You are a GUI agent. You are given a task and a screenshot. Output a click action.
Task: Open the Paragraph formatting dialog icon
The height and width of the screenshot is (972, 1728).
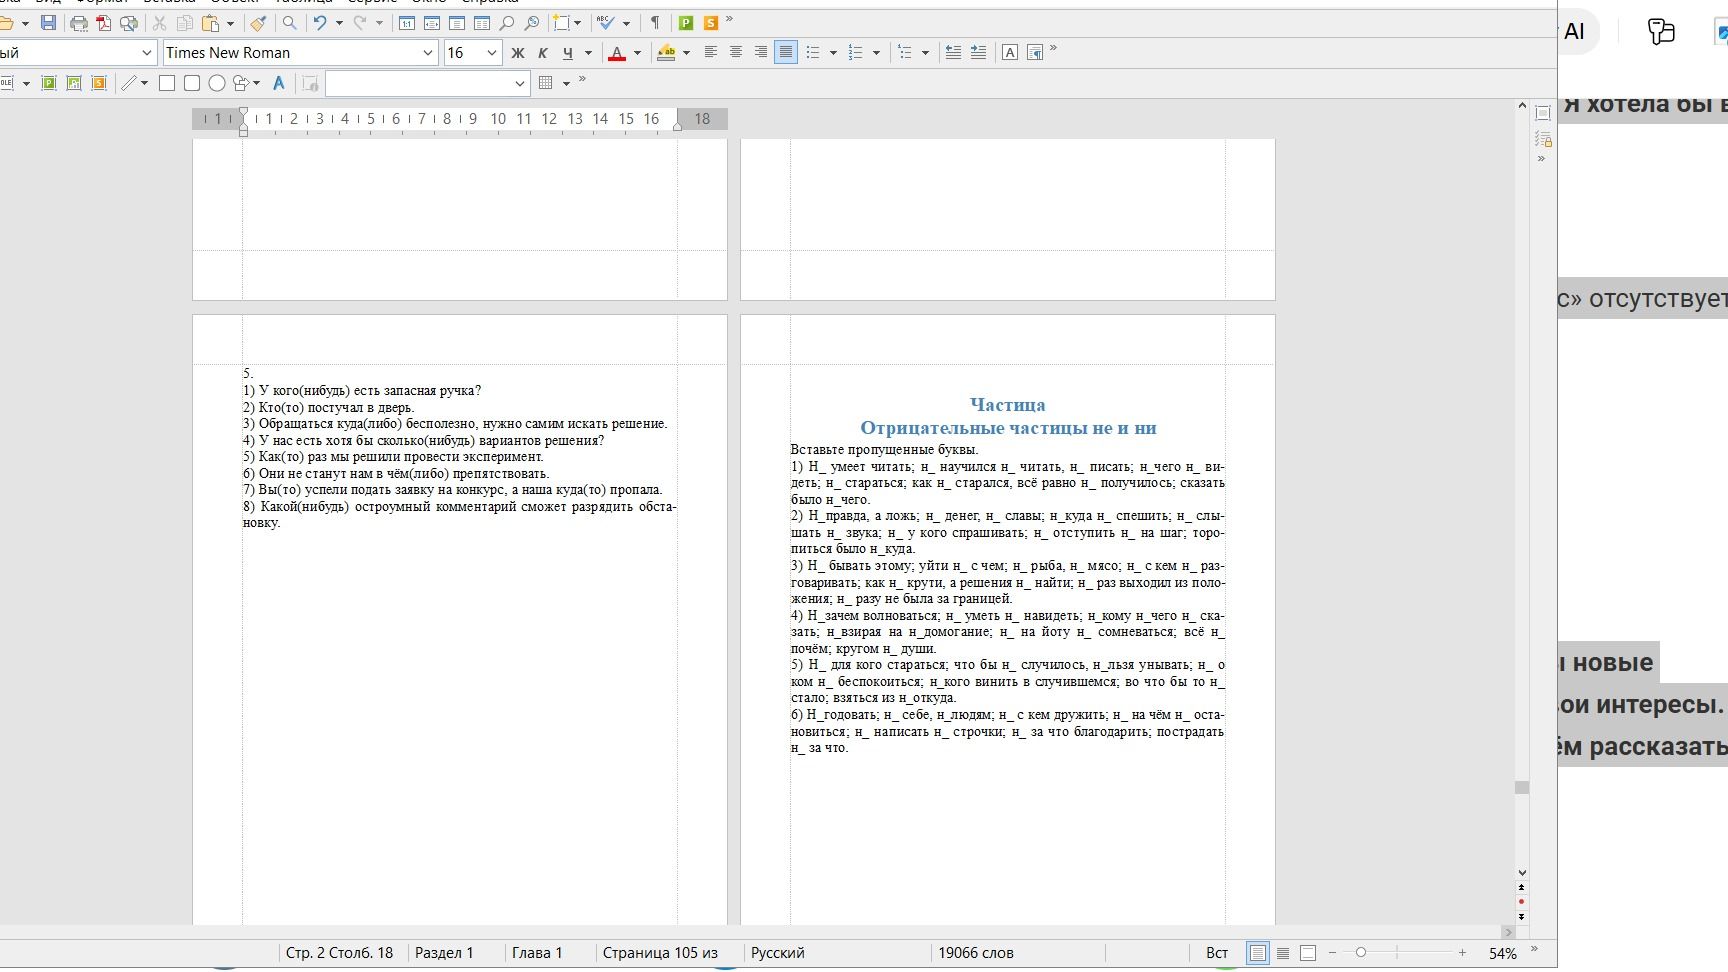(1035, 52)
